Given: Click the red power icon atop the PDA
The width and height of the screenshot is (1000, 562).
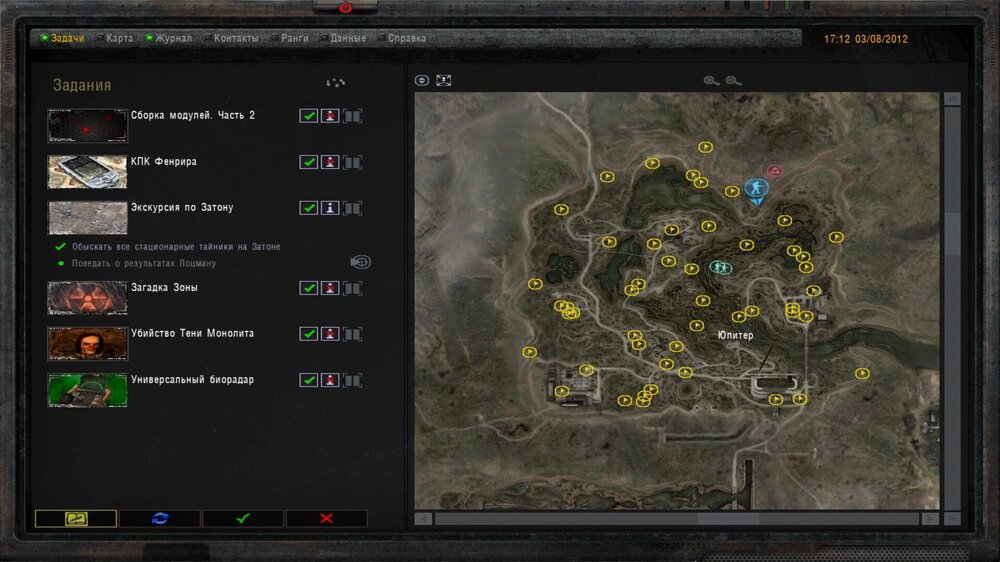Looking at the screenshot, I should (346, 8).
